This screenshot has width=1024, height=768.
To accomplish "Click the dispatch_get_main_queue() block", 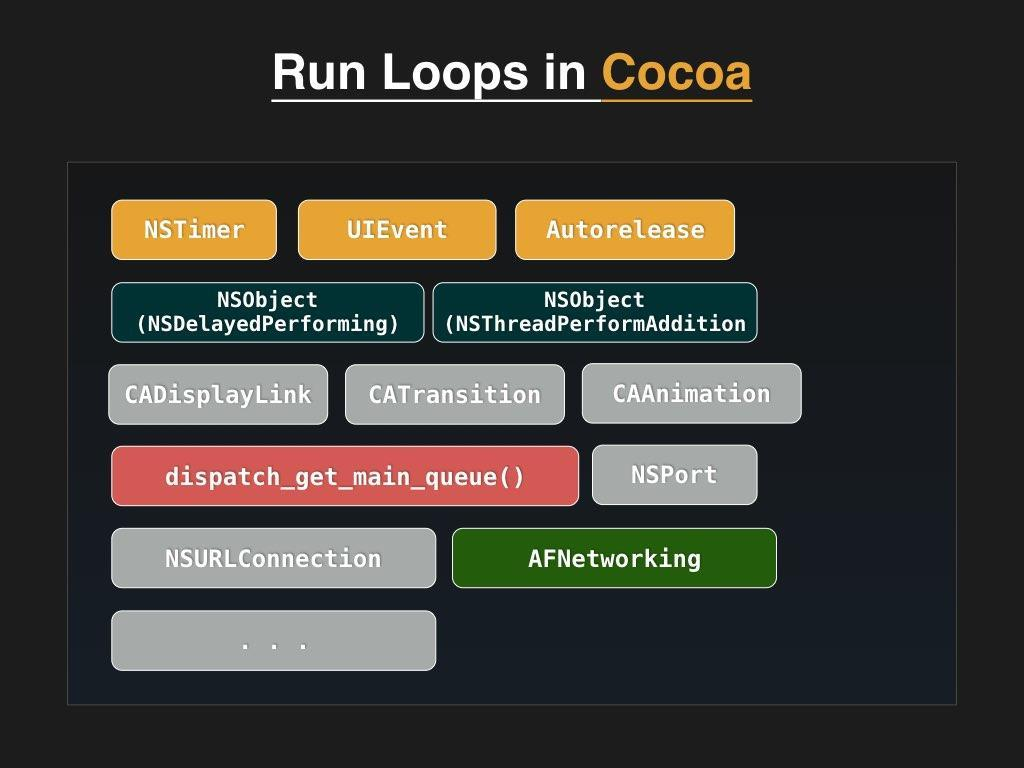I will 345,476.
